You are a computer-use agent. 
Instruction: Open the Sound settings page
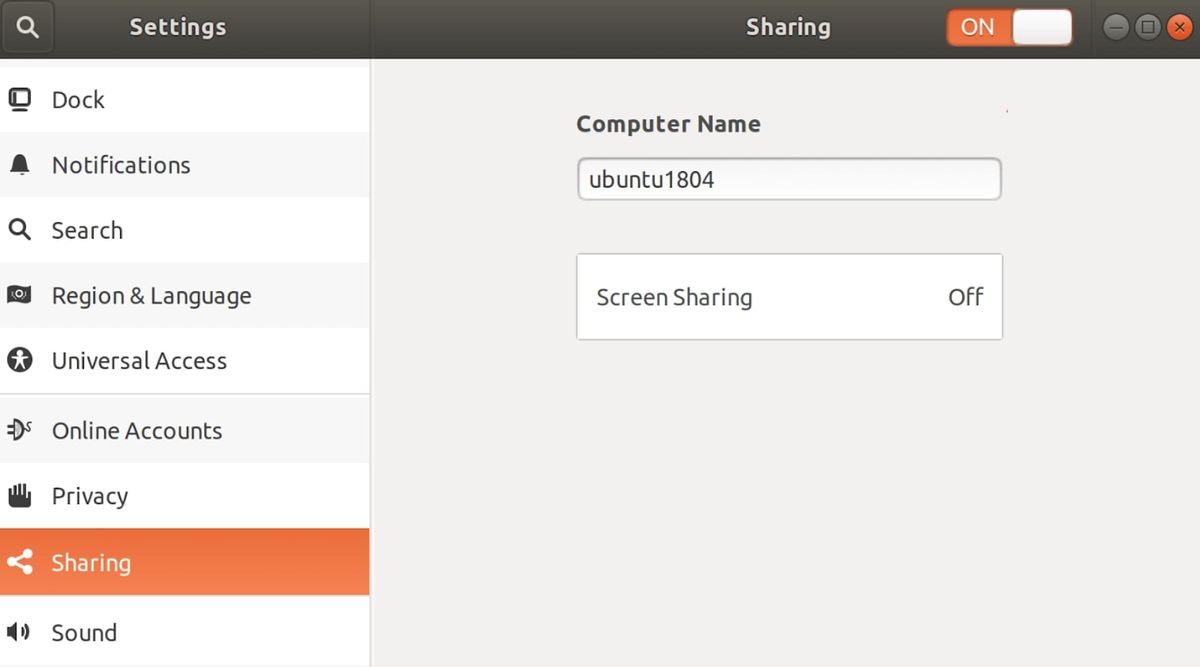pyautogui.click(x=84, y=632)
